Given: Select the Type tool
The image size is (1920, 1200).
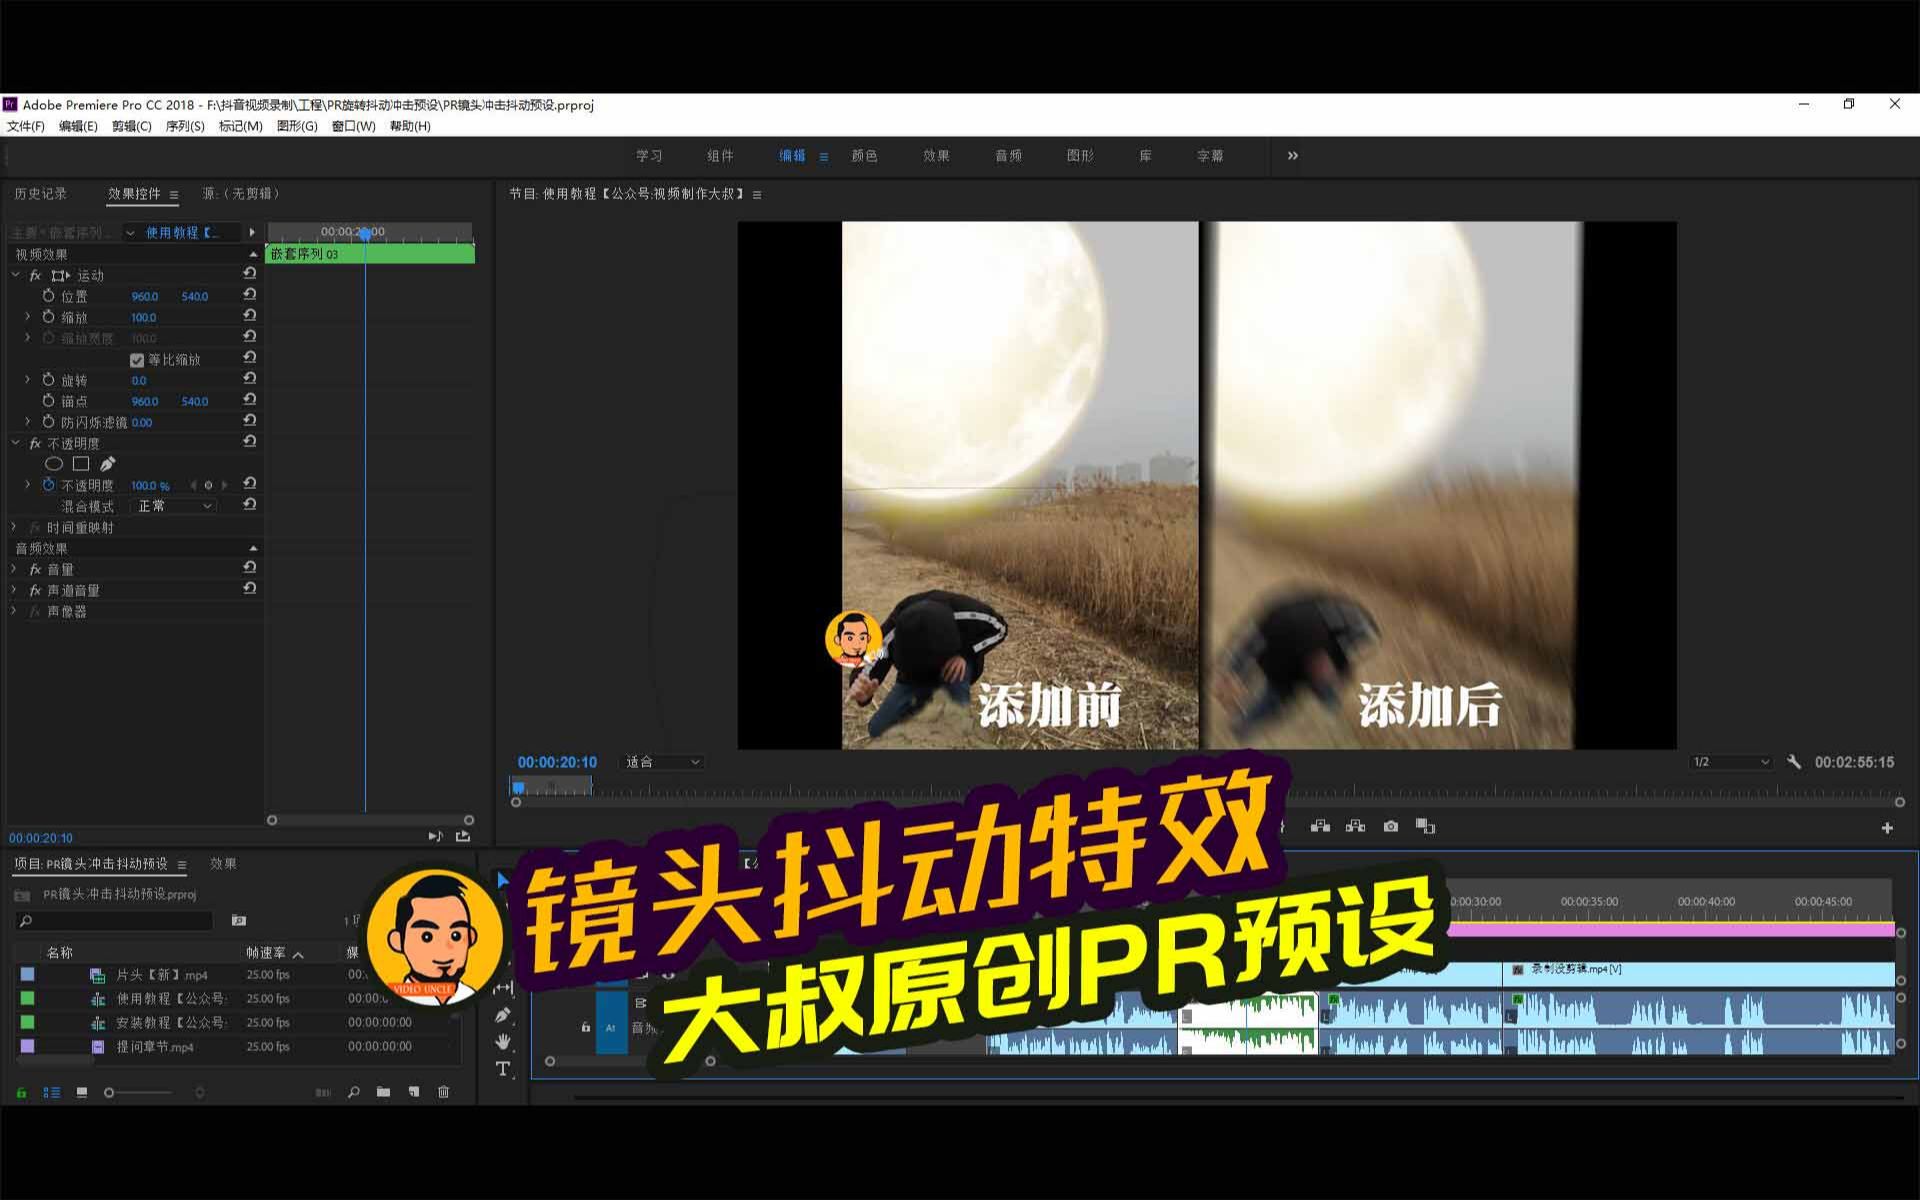Looking at the screenshot, I should pos(503,1069).
